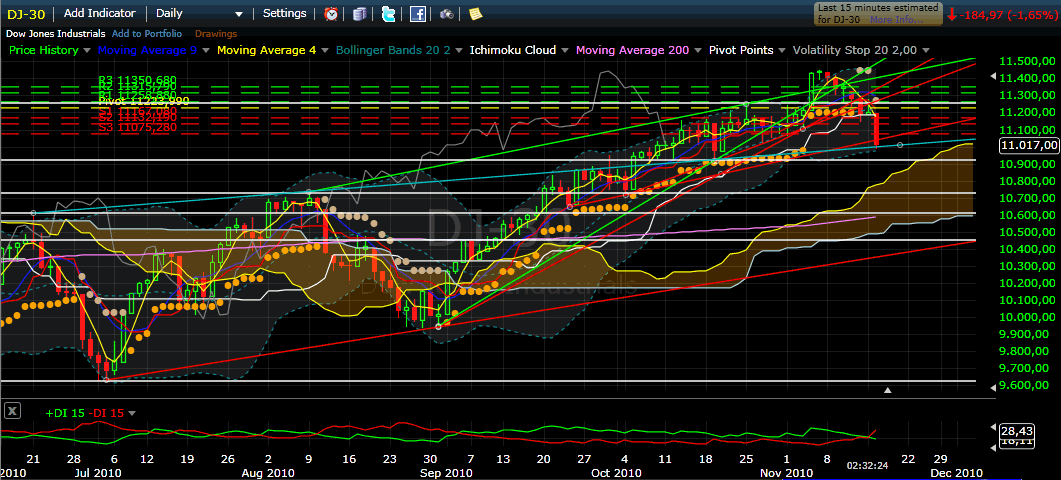
Task: Open the Drawings link
Action: 216,33
